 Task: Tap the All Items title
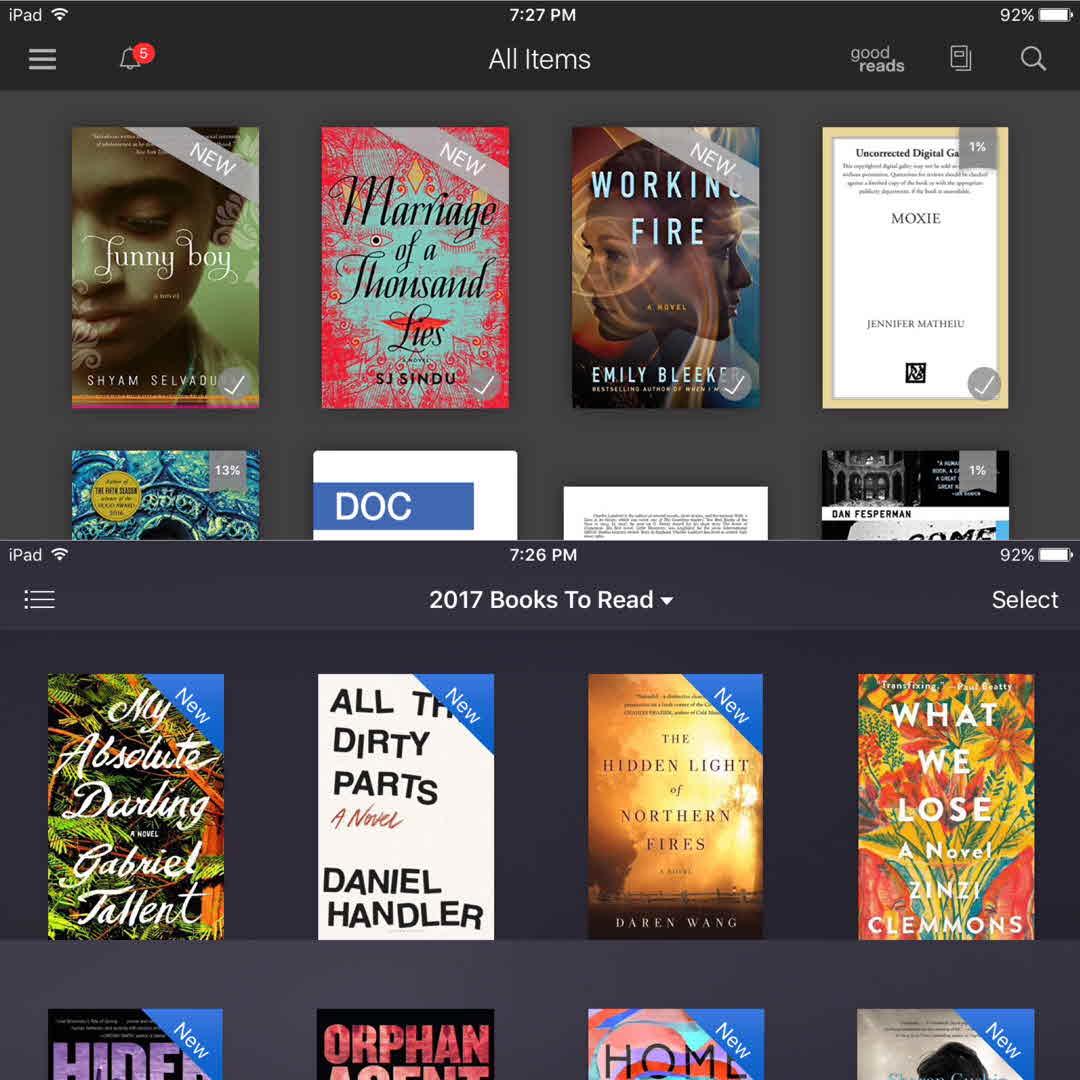click(539, 59)
